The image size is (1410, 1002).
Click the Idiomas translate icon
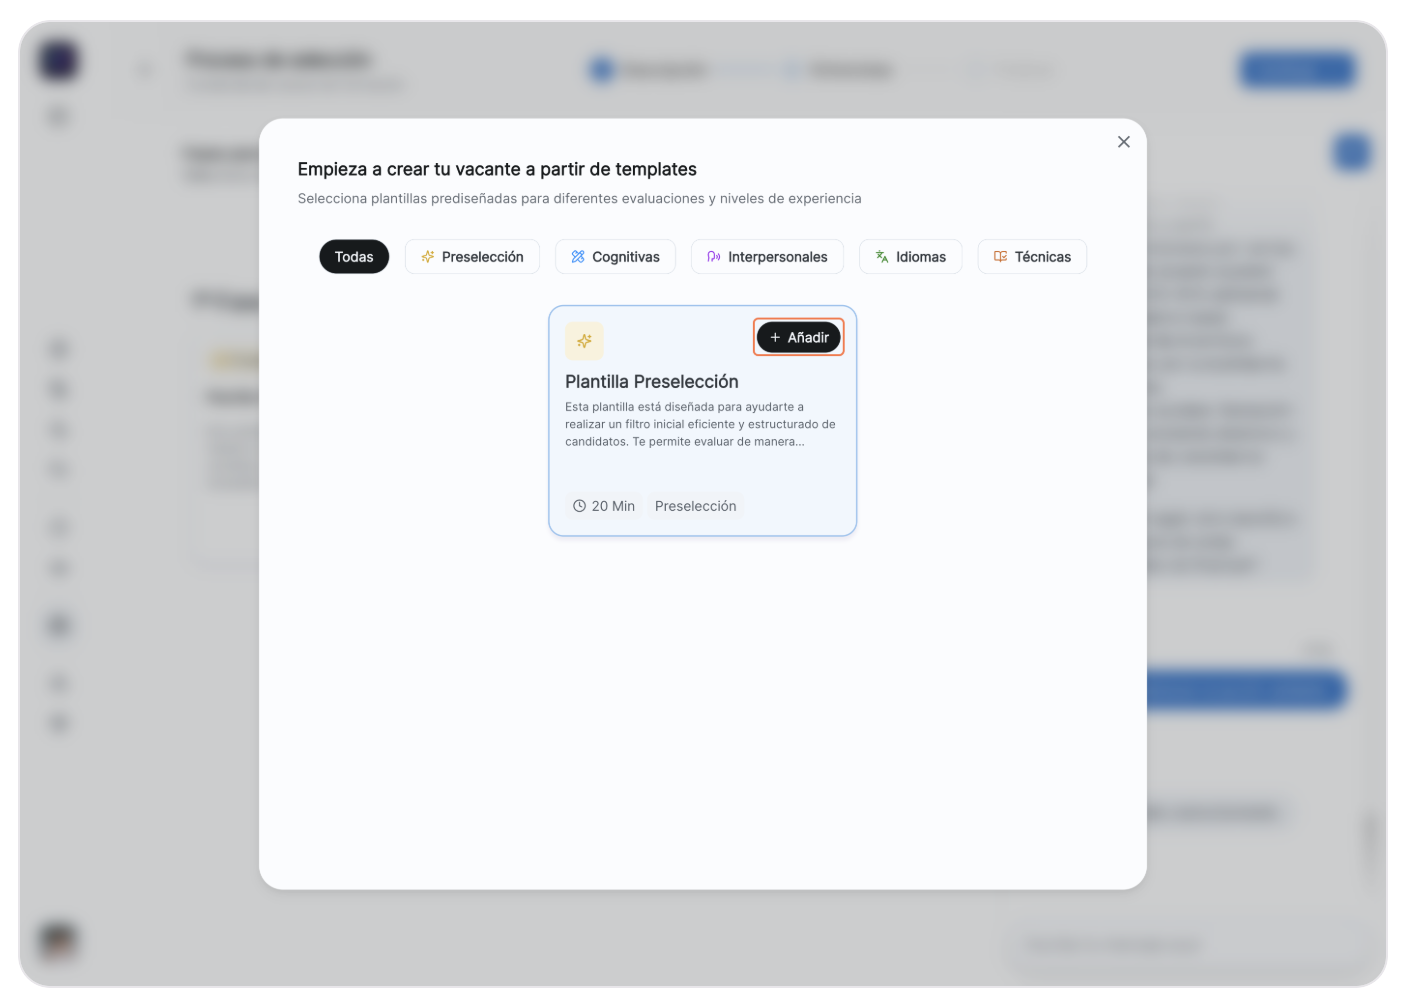[882, 257]
